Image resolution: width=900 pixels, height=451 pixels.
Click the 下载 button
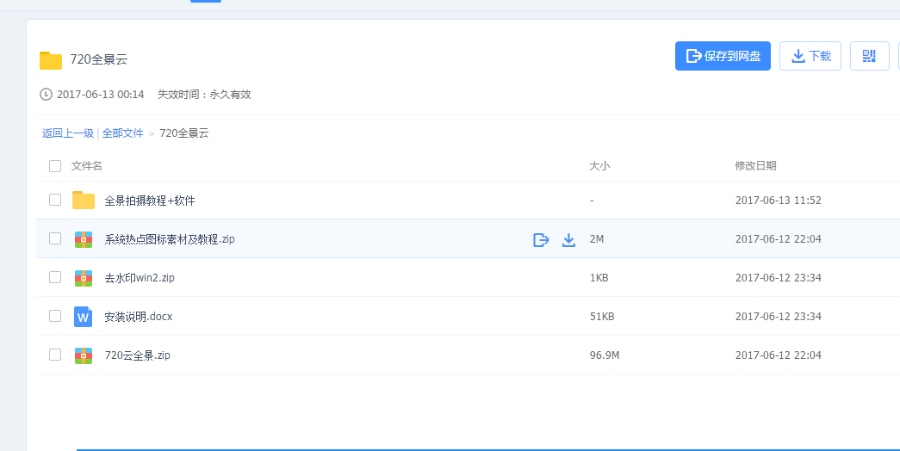[810, 56]
